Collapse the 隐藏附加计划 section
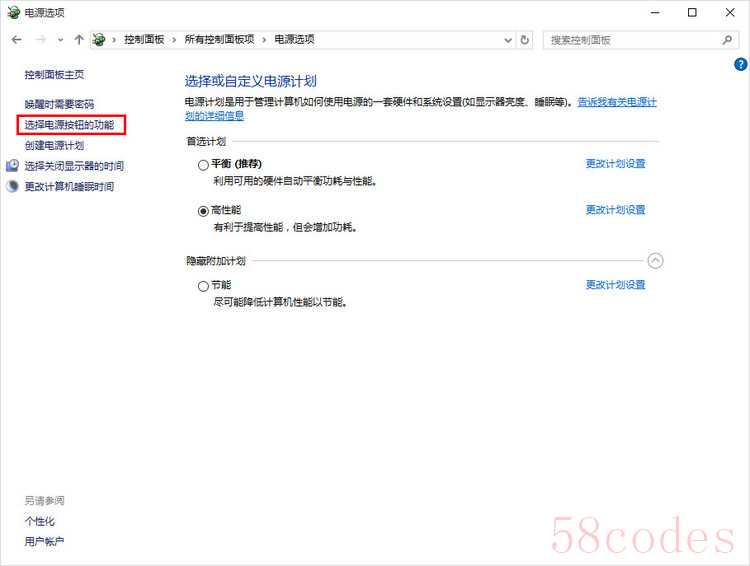This screenshot has width=750, height=566. coord(655,261)
